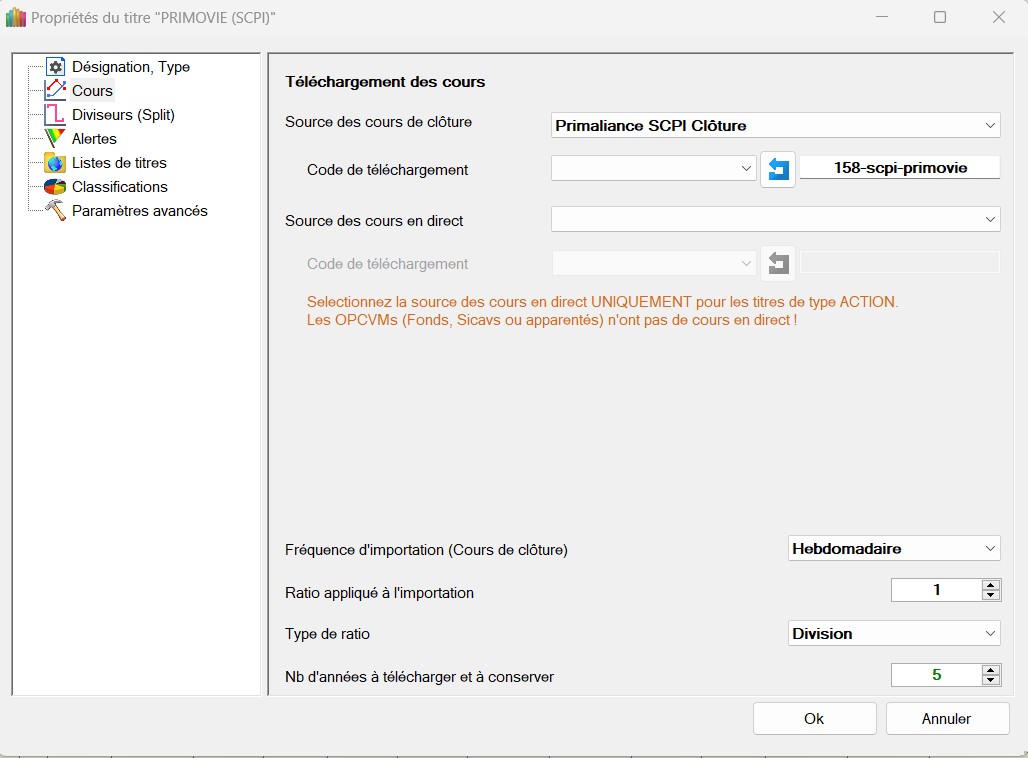This screenshot has height=758, width=1028.
Task: Open the Diviseurs (Split) icon
Action: (55, 115)
